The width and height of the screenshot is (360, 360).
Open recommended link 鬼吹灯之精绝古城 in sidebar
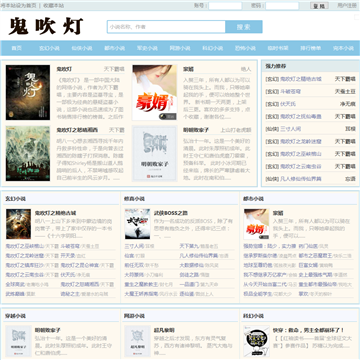point(301,79)
